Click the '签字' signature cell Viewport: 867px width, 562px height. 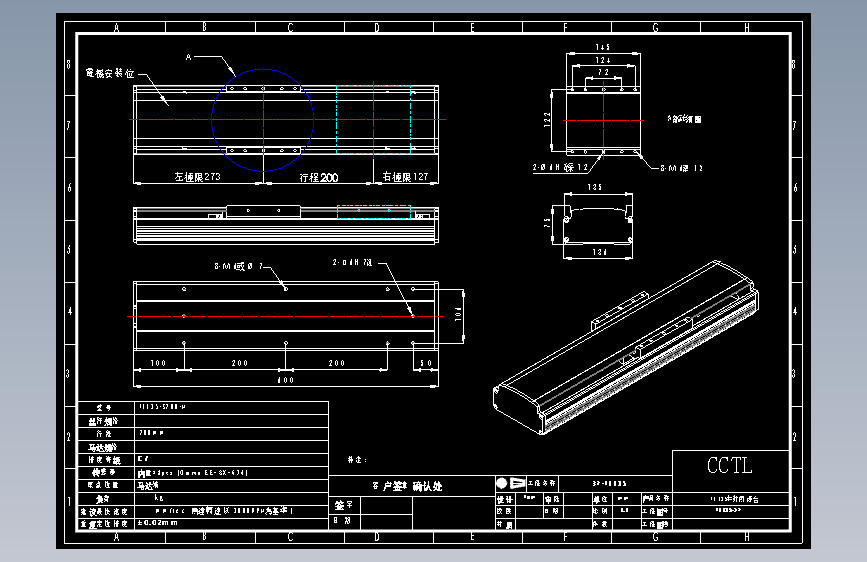tap(343, 505)
